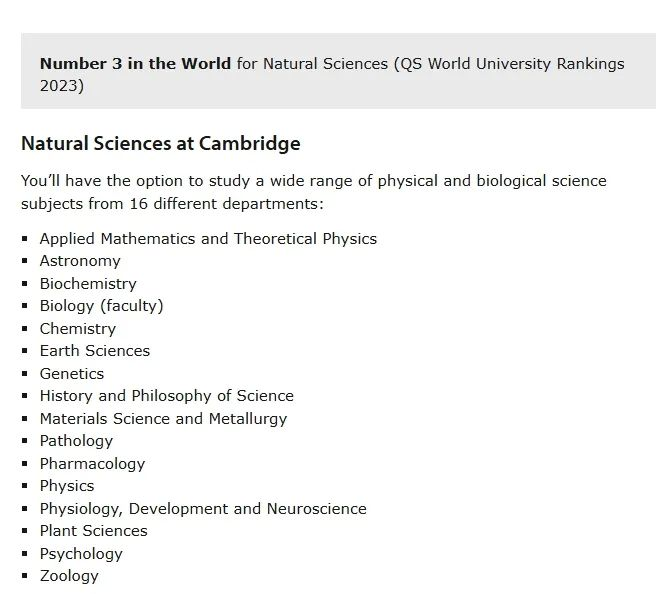Click the Plant Sciences entry
The height and width of the screenshot is (594, 670).
click(94, 531)
